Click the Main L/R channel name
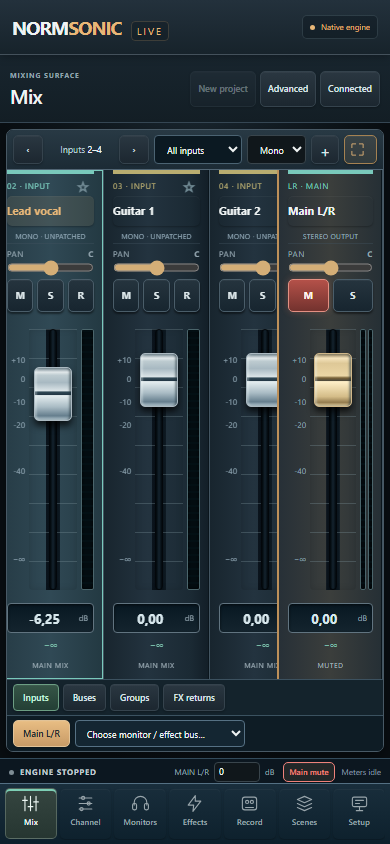Viewport: 390px width, 844px height. tap(330, 211)
